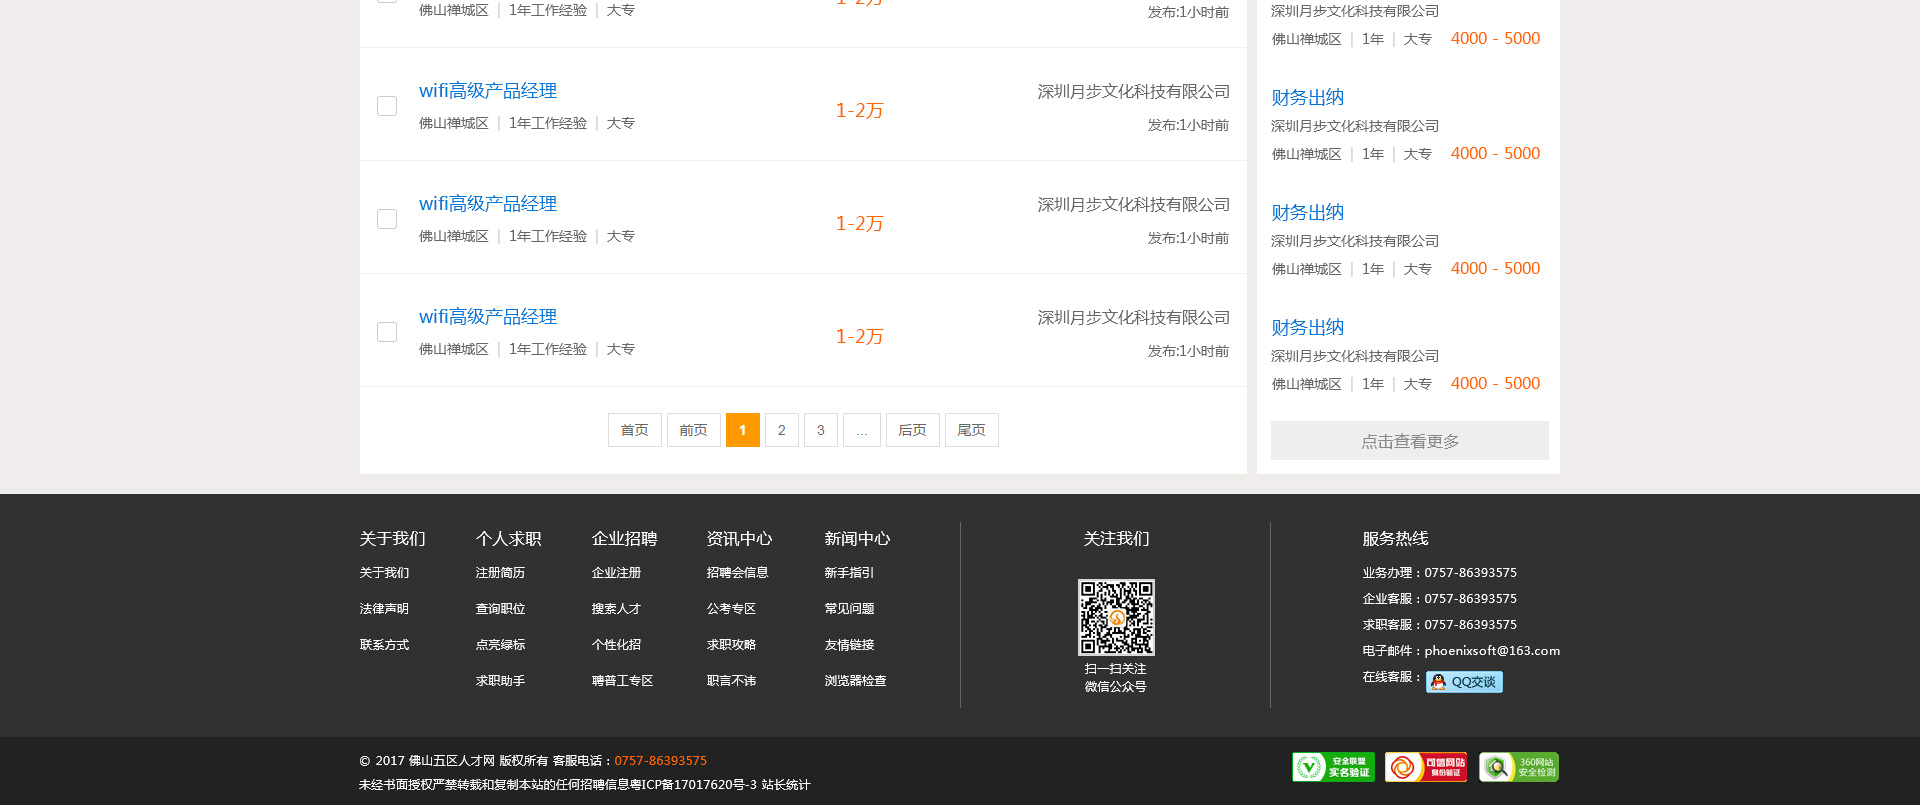Return to the first page with 首页
This screenshot has height=805, width=1920.
(634, 430)
